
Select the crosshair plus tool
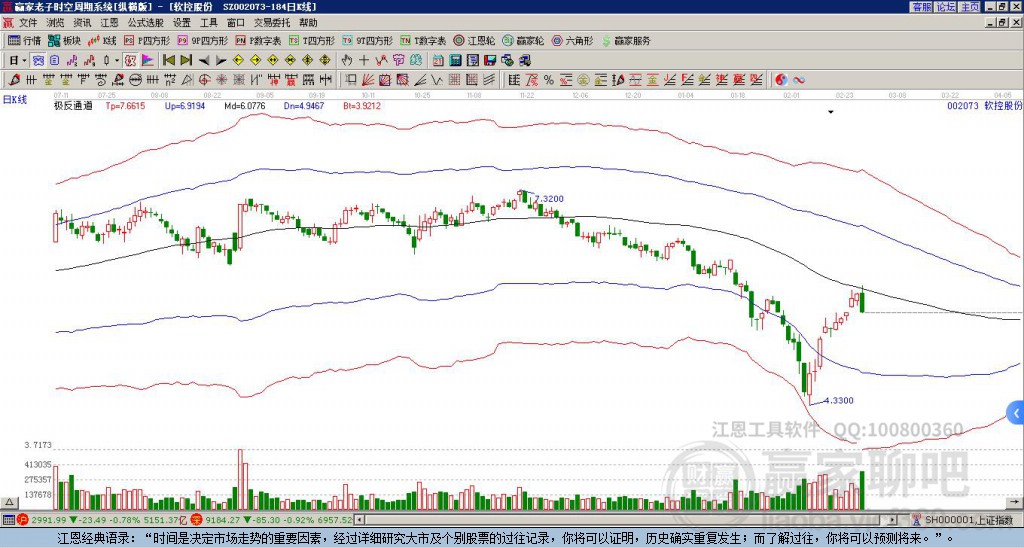[x=364, y=61]
